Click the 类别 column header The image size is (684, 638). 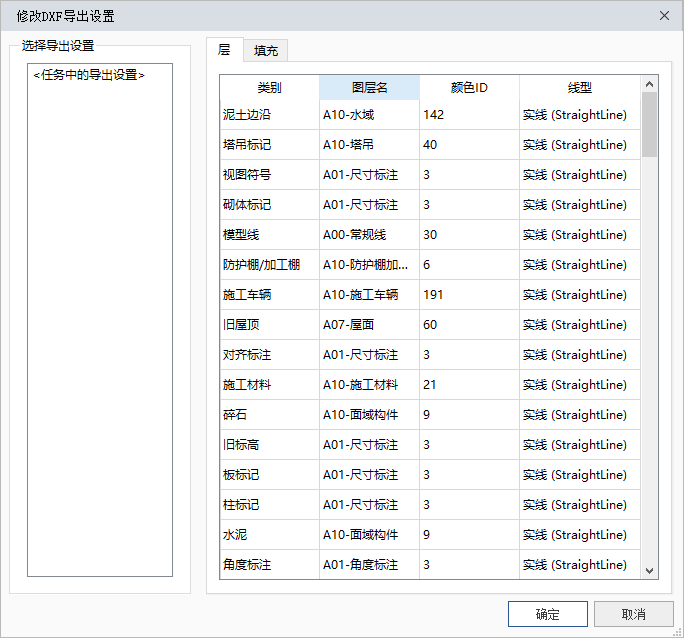(270, 88)
